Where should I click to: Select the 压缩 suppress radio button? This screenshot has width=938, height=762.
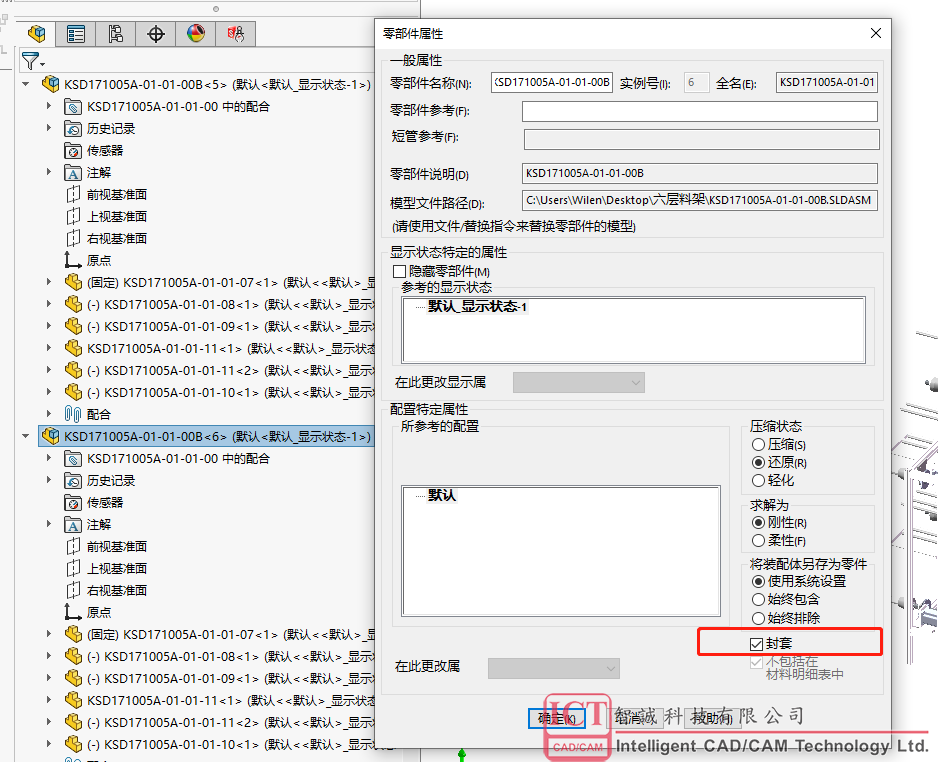(x=758, y=444)
